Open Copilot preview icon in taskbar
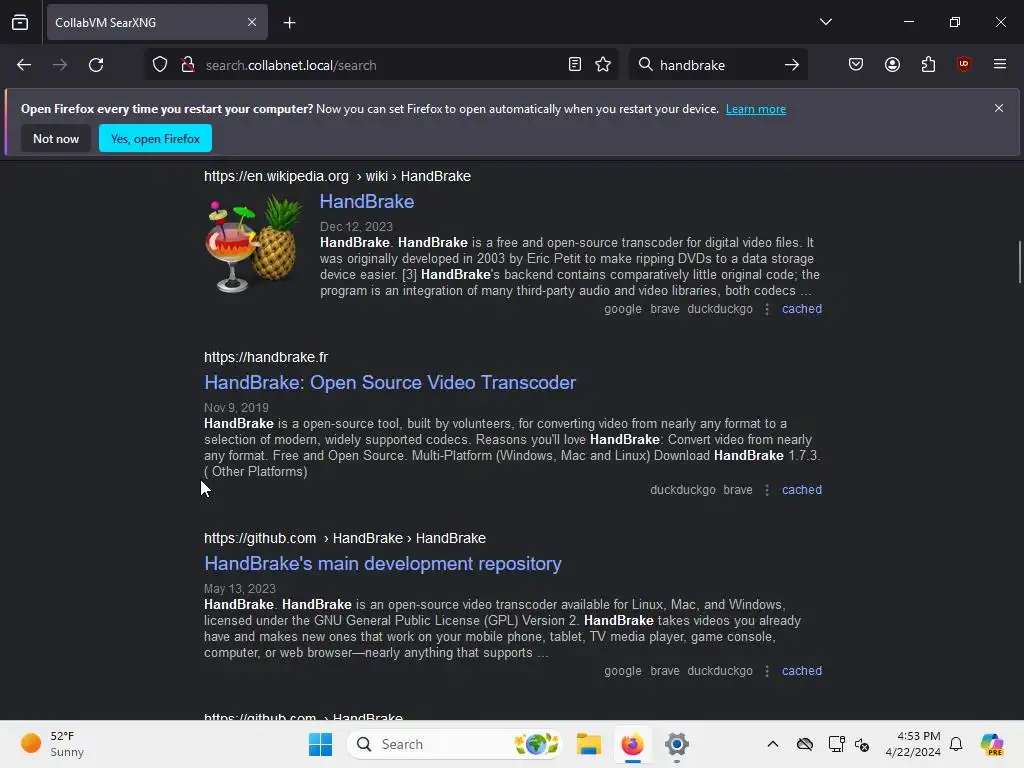The image size is (1024, 768). [992, 744]
